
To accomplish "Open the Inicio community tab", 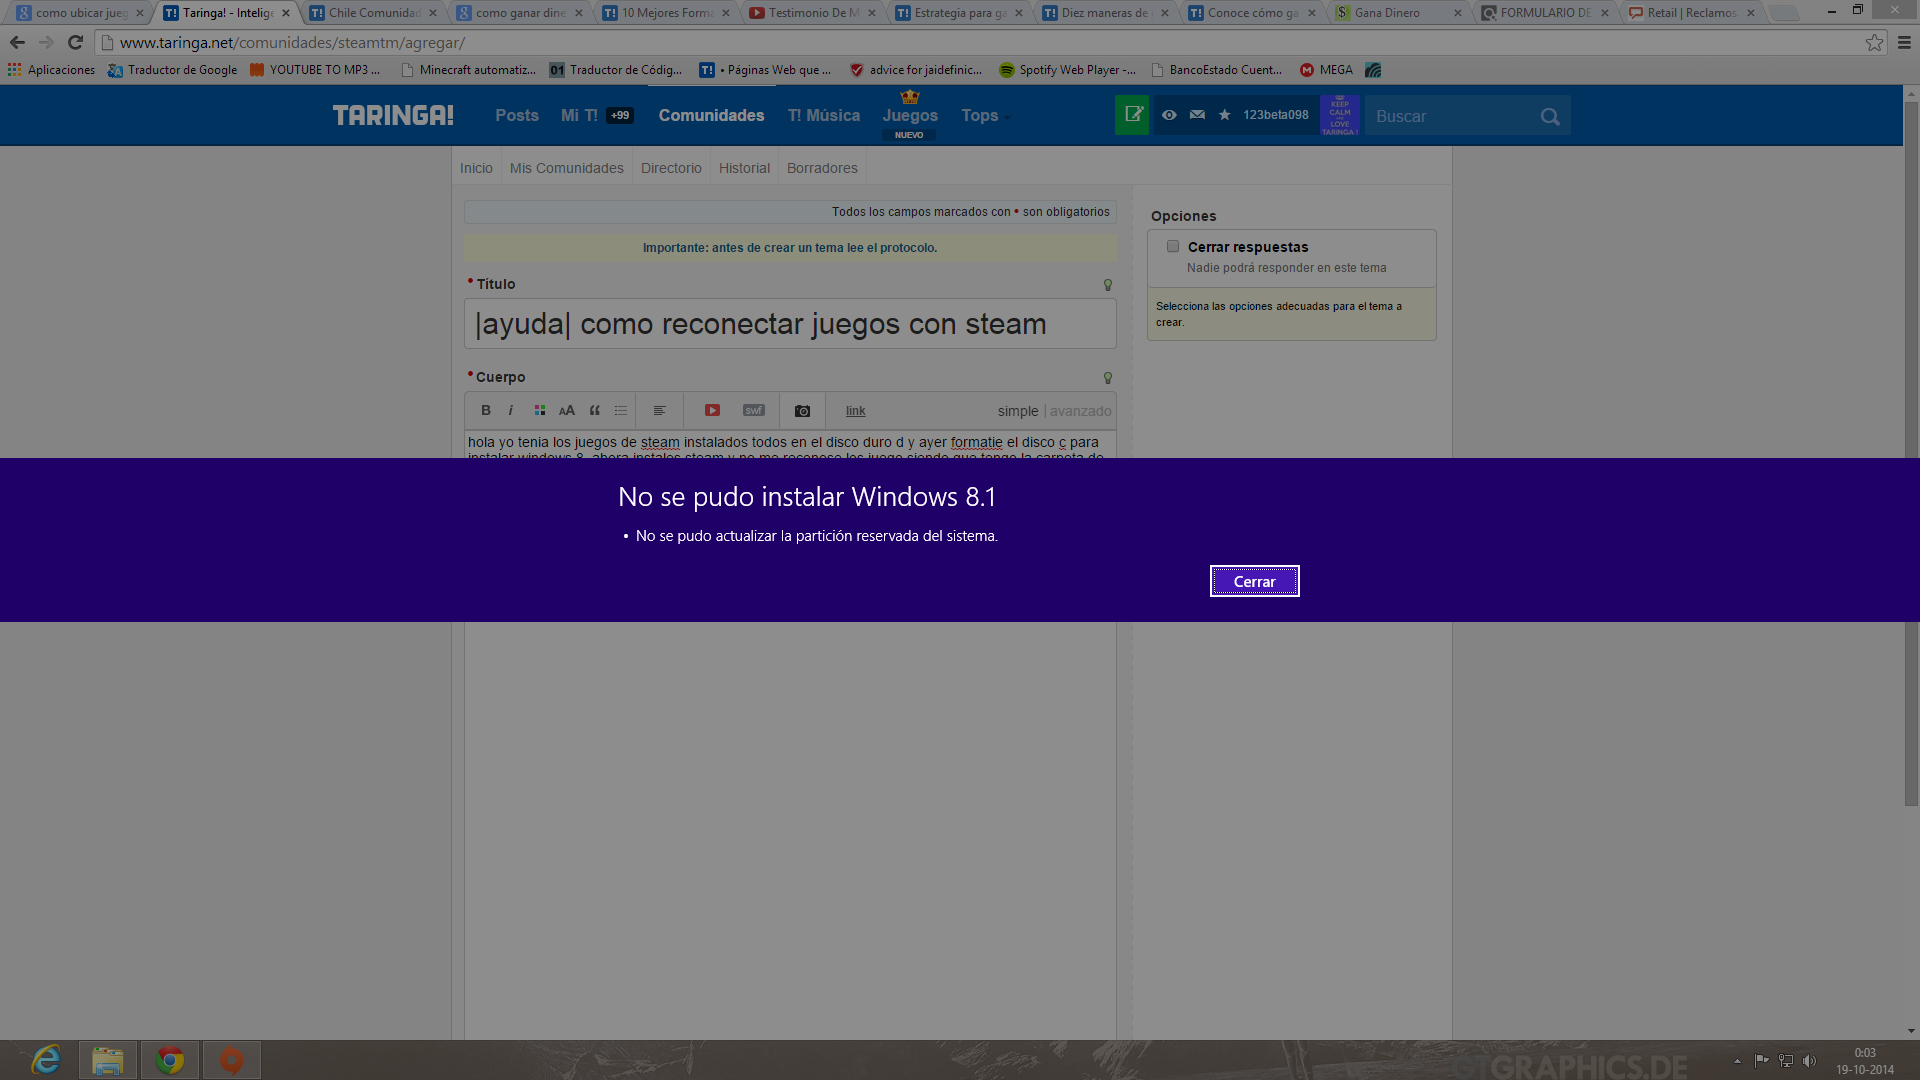I will [476, 168].
